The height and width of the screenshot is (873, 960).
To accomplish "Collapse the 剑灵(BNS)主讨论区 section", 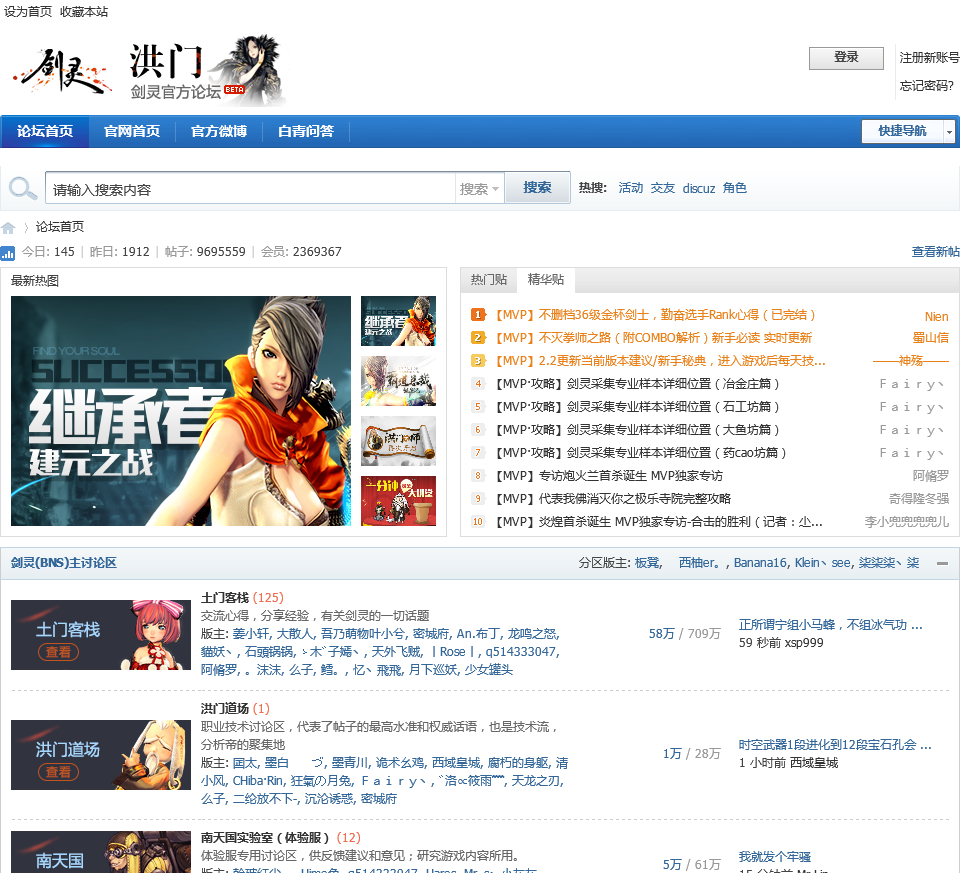I will [942, 563].
